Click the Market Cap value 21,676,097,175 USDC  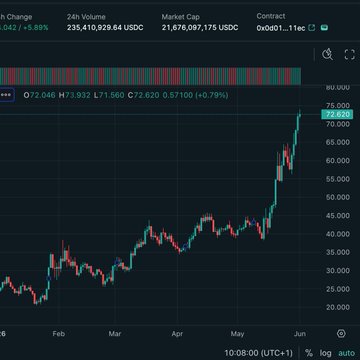click(200, 28)
